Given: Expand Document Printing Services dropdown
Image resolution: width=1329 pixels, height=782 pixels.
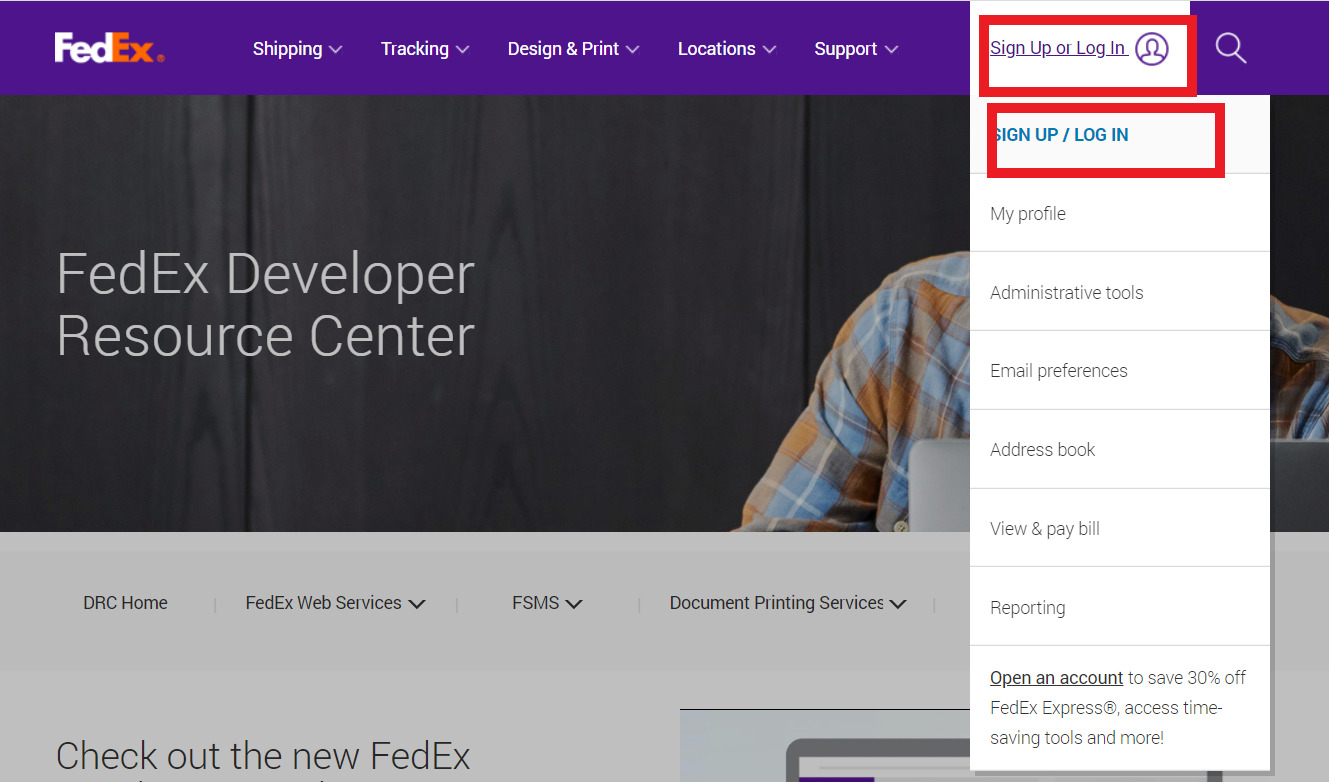Looking at the screenshot, I should tap(788, 603).
